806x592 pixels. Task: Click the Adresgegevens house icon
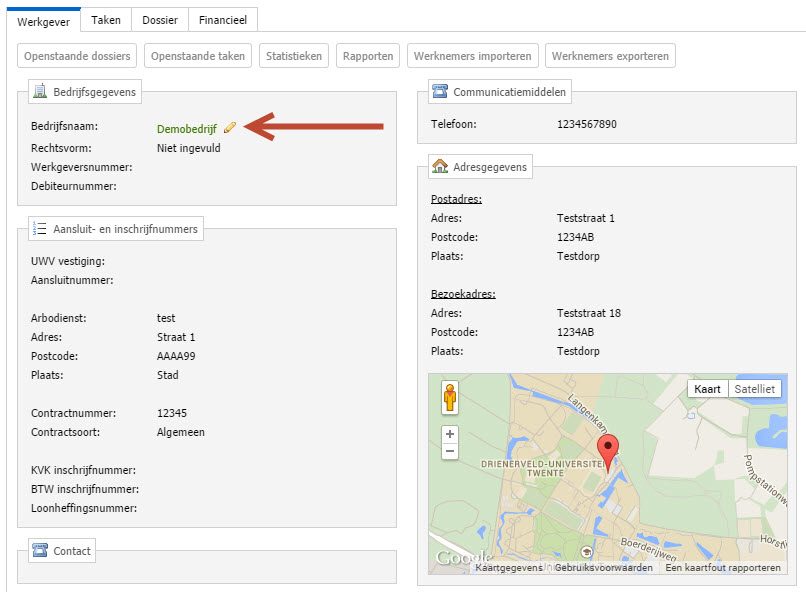tap(440, 166)
